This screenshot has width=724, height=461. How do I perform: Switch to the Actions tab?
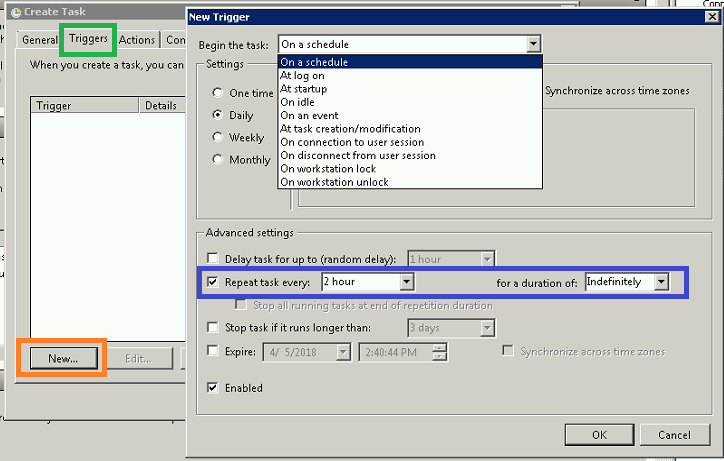(137, 40)
